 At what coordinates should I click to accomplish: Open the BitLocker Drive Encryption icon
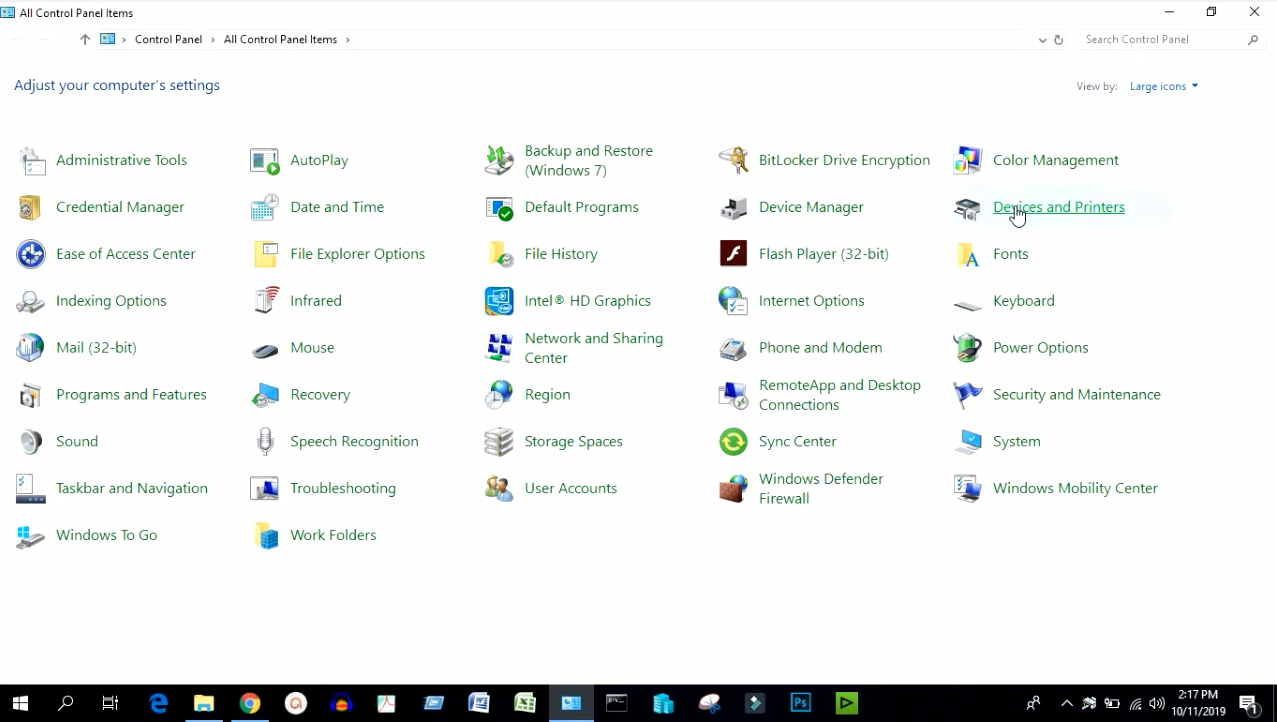click(733, 161)
